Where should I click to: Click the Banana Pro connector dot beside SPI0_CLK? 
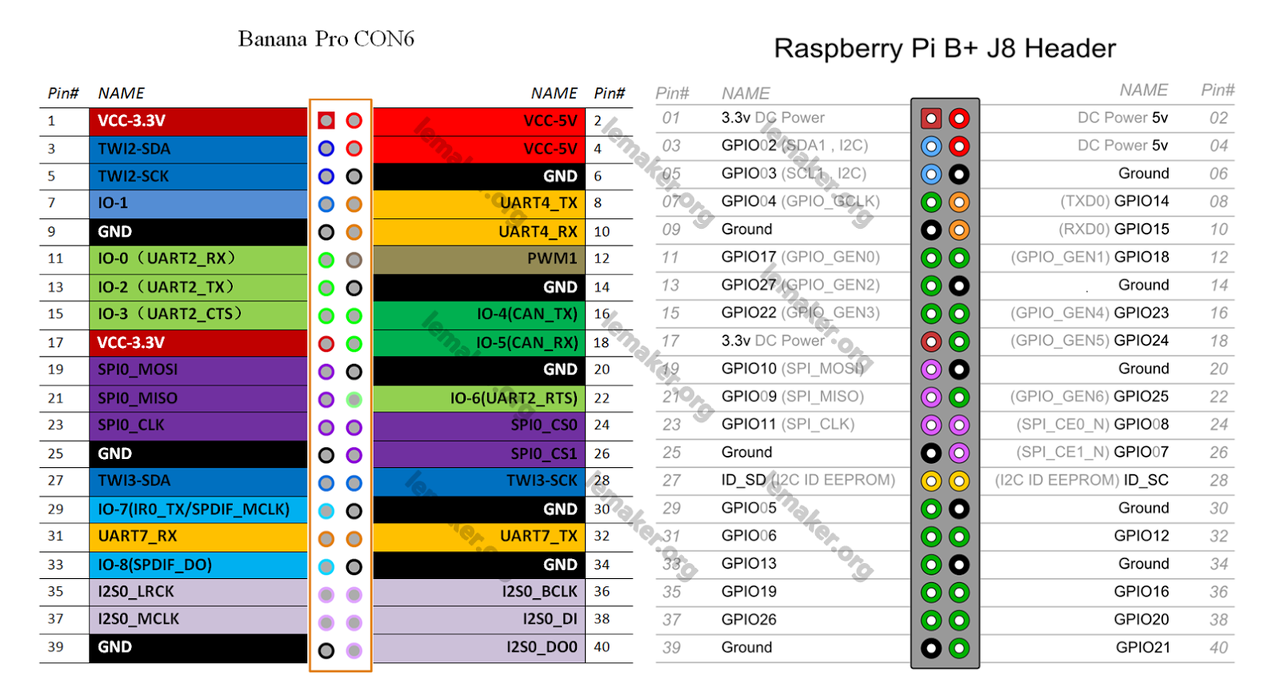point(326,427)
